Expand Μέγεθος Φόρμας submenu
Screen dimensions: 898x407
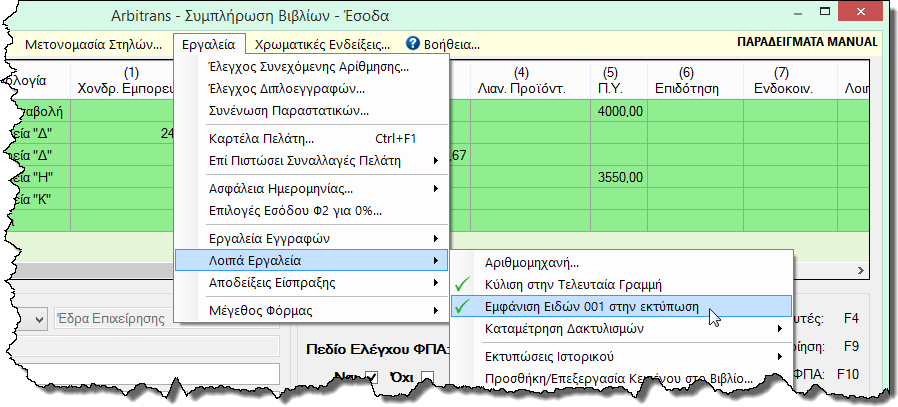click(312, 311)
